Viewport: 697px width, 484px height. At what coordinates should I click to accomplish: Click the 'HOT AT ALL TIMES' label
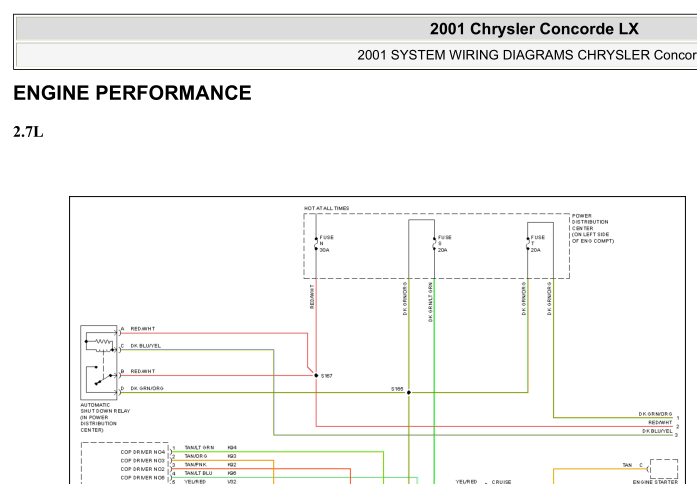pyautogui.click(x=327, y=208)
